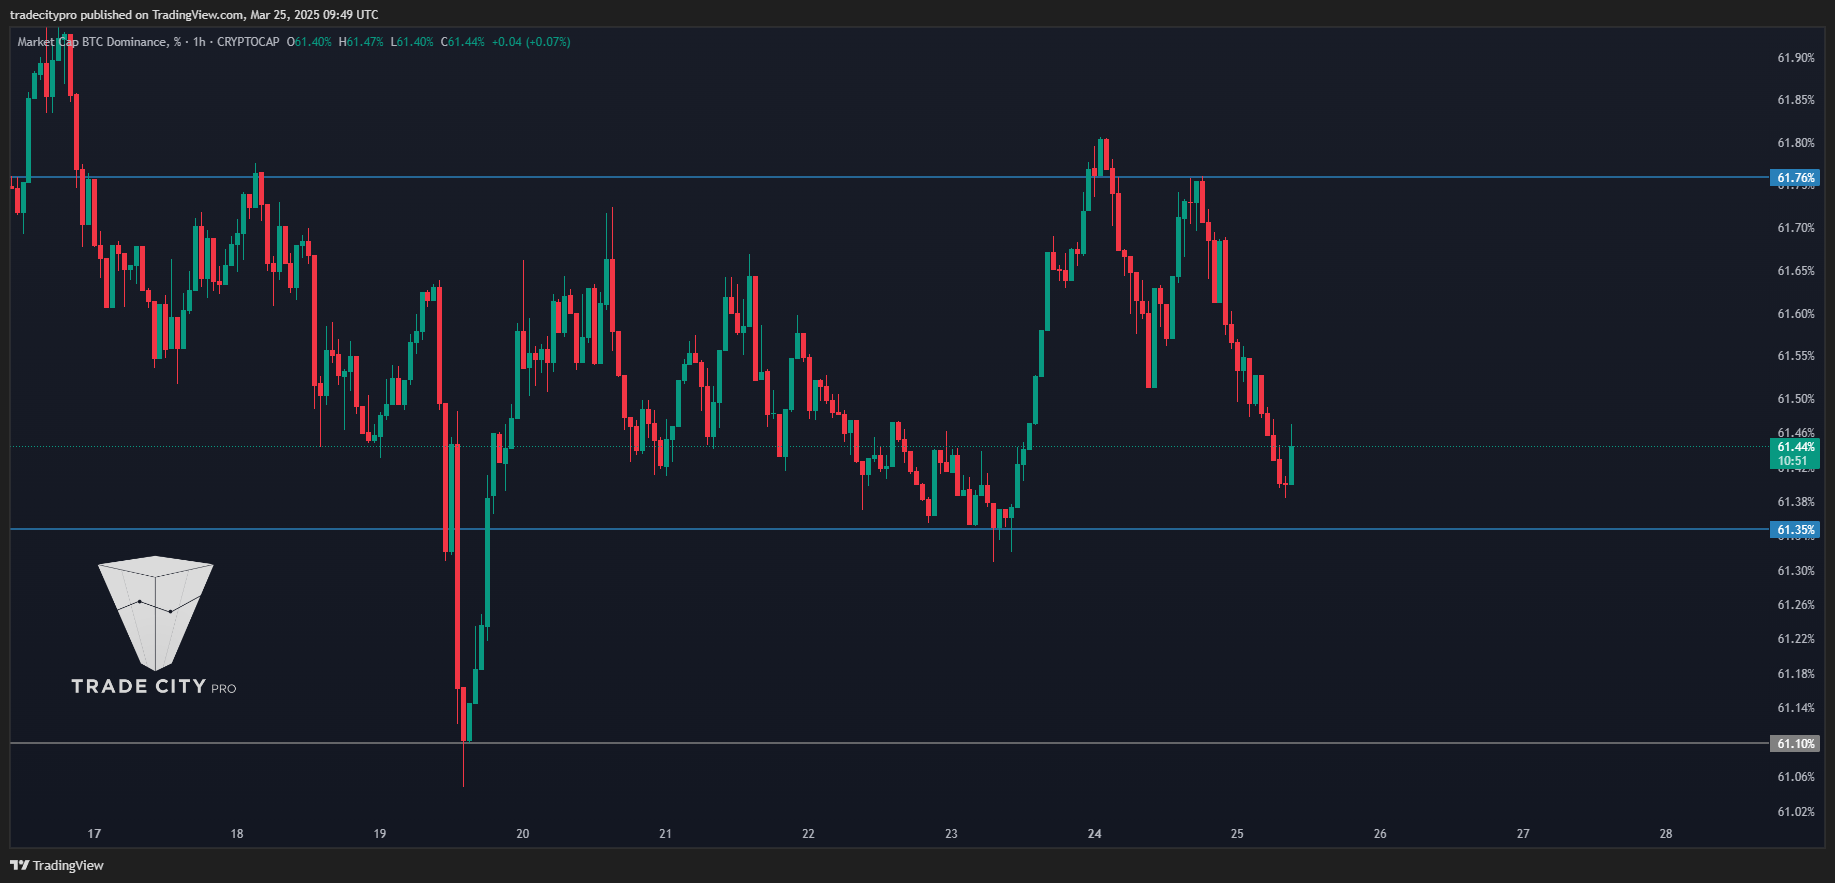Click date 26 on the time axis

tap(1381, 834)
